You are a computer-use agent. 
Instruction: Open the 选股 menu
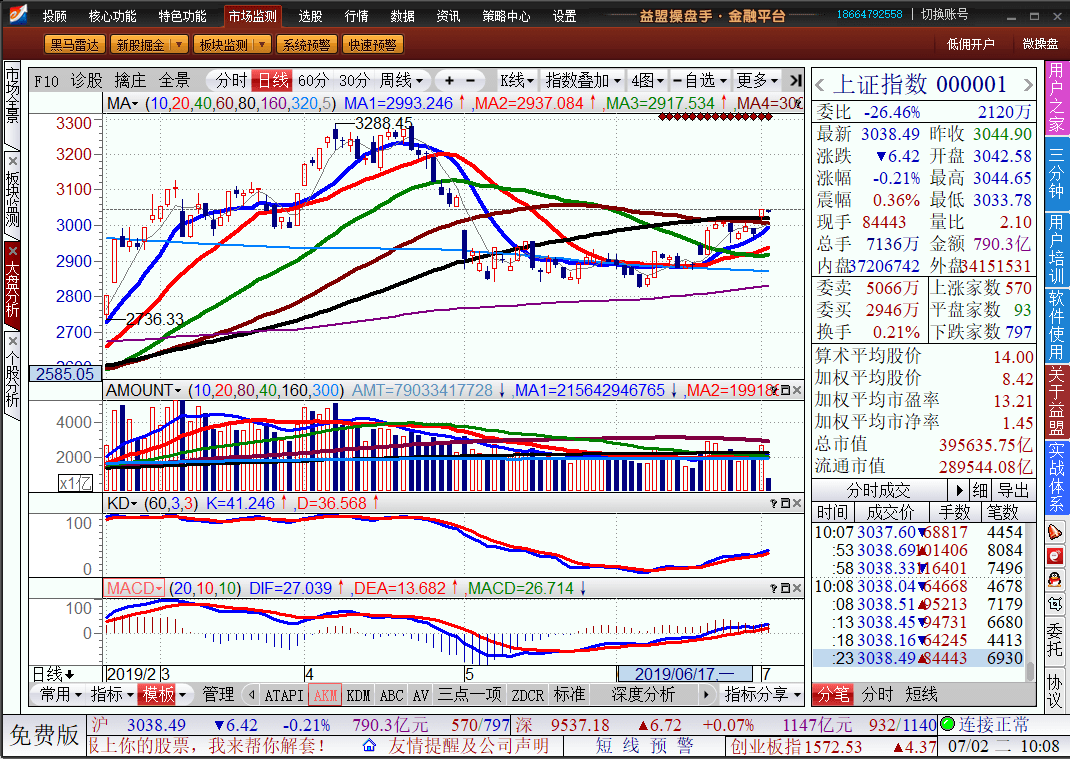click(x=310, y=16)
